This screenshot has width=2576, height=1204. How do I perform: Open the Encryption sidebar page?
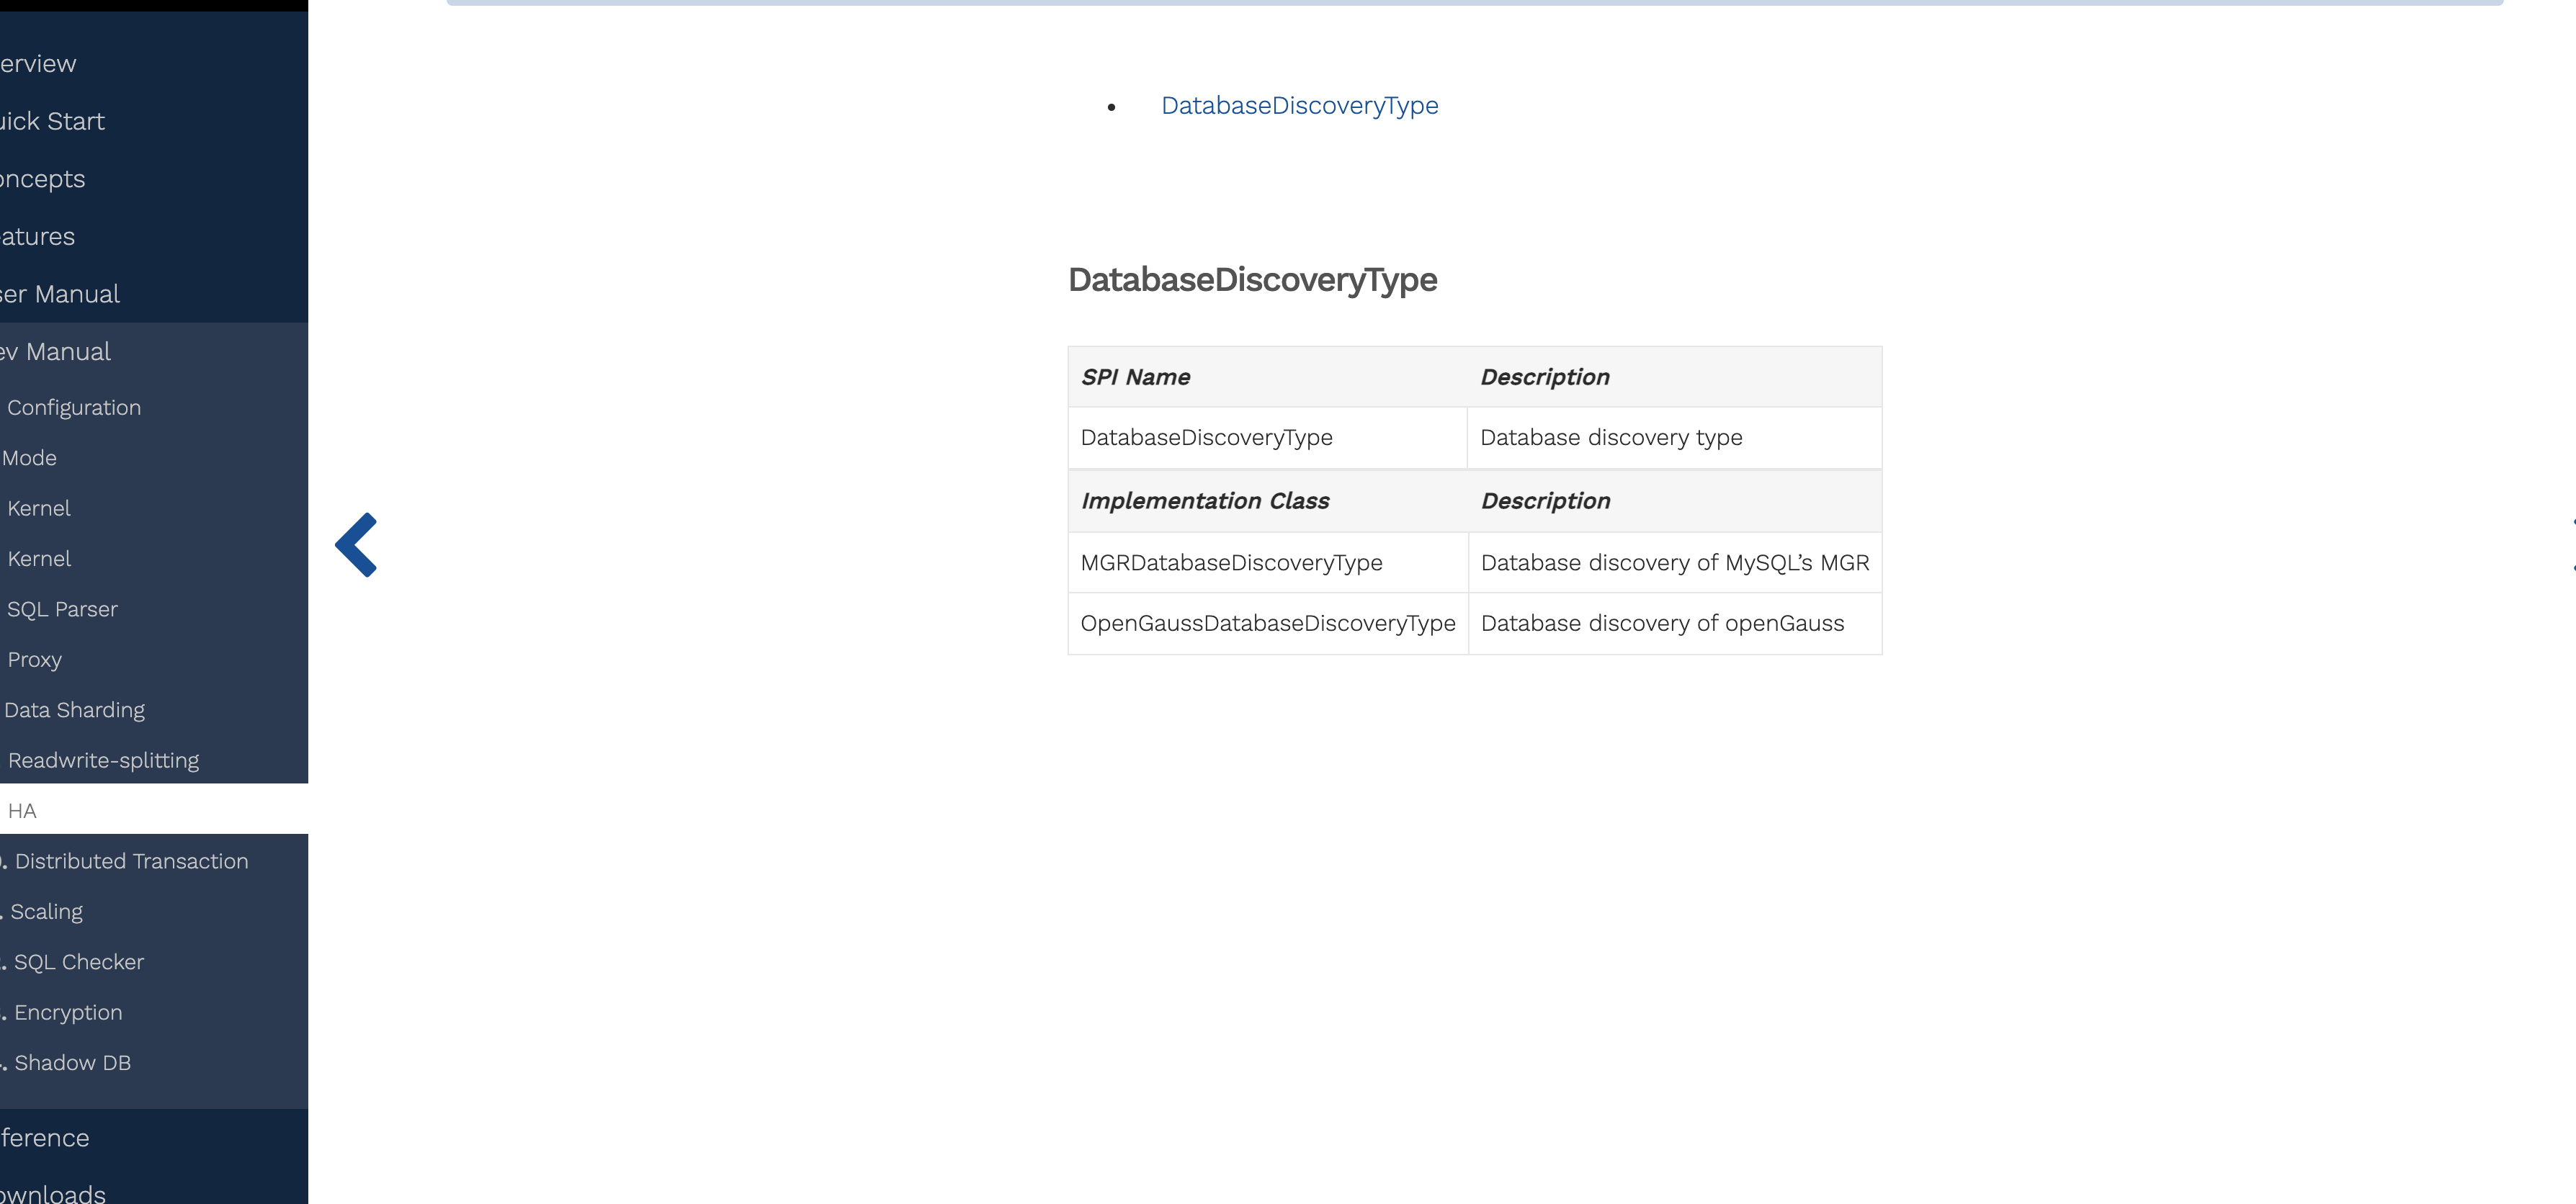pyautogui.click(x=68, y=1012)
